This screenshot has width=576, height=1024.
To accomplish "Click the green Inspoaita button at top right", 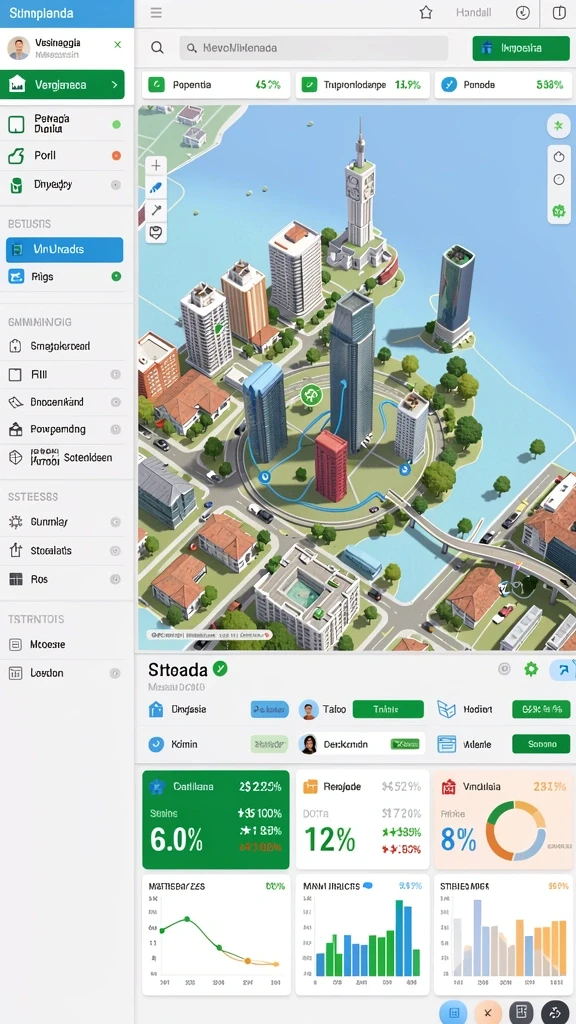I will coord(521,48).
